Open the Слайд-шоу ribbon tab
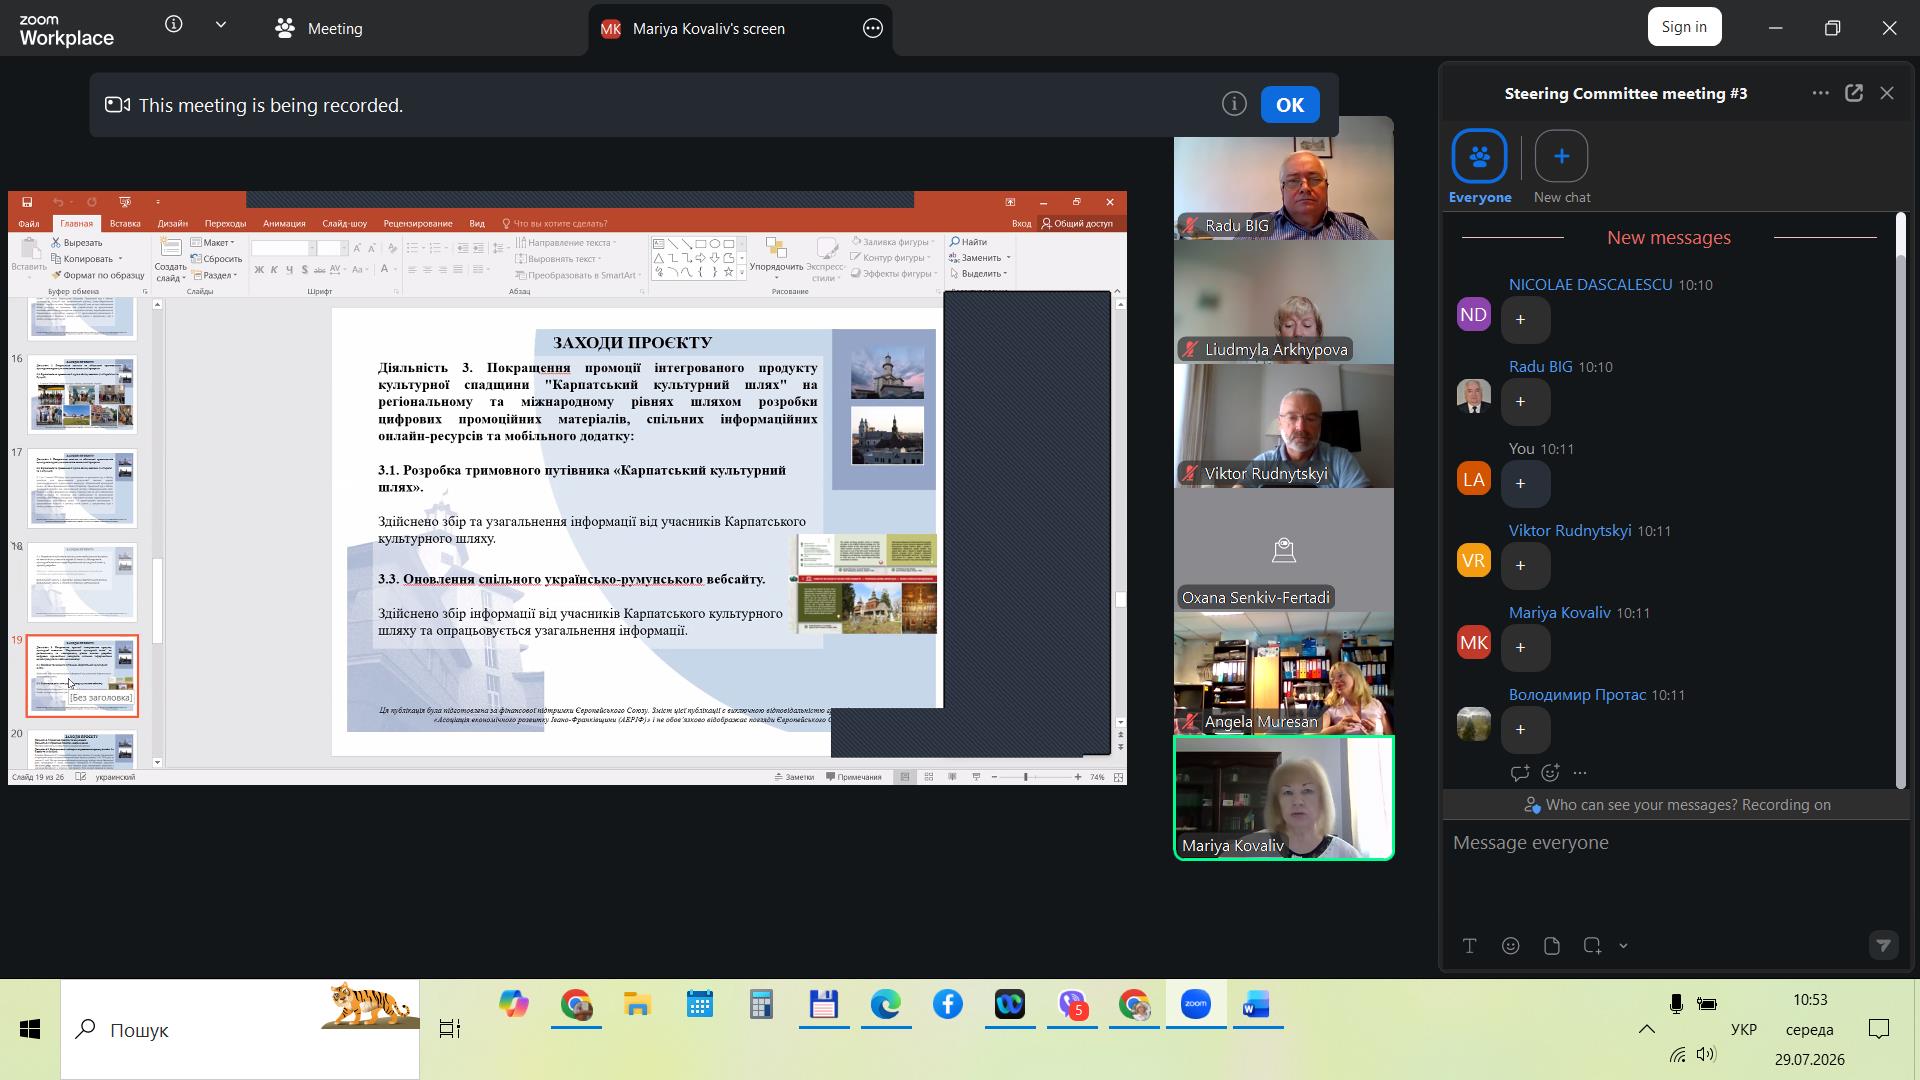1920x1080 pixels. pyautogui.click(x=345, y=224)
